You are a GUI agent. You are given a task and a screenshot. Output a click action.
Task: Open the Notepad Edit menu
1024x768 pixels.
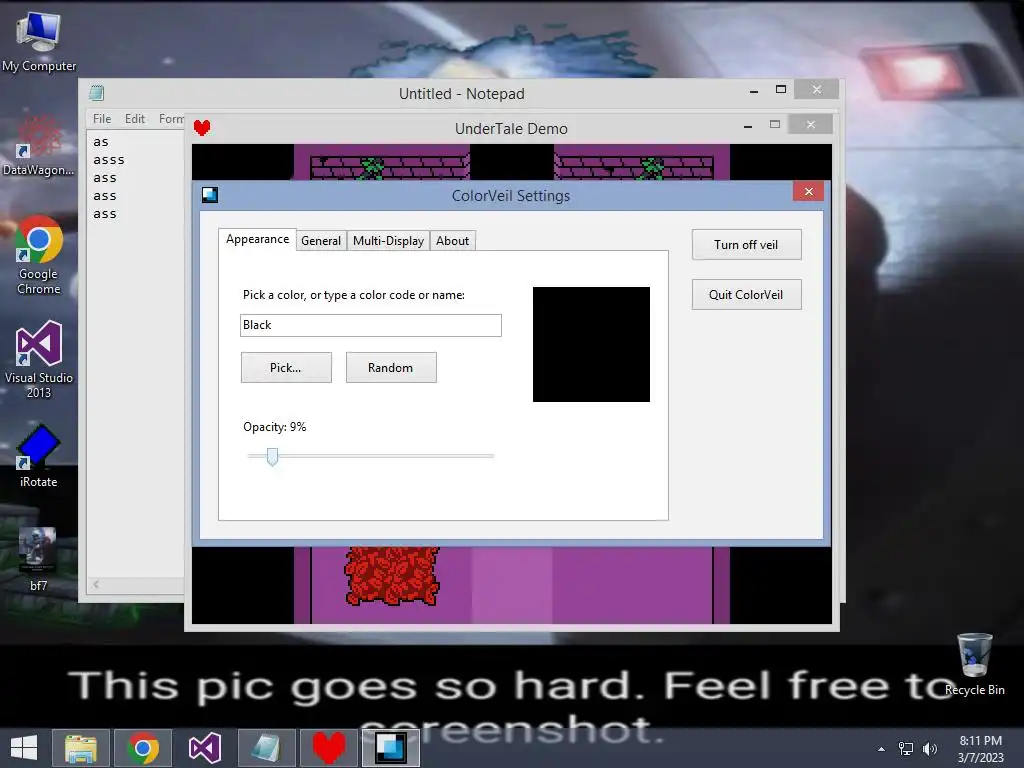pyautogui.click(x=135, y=119)
